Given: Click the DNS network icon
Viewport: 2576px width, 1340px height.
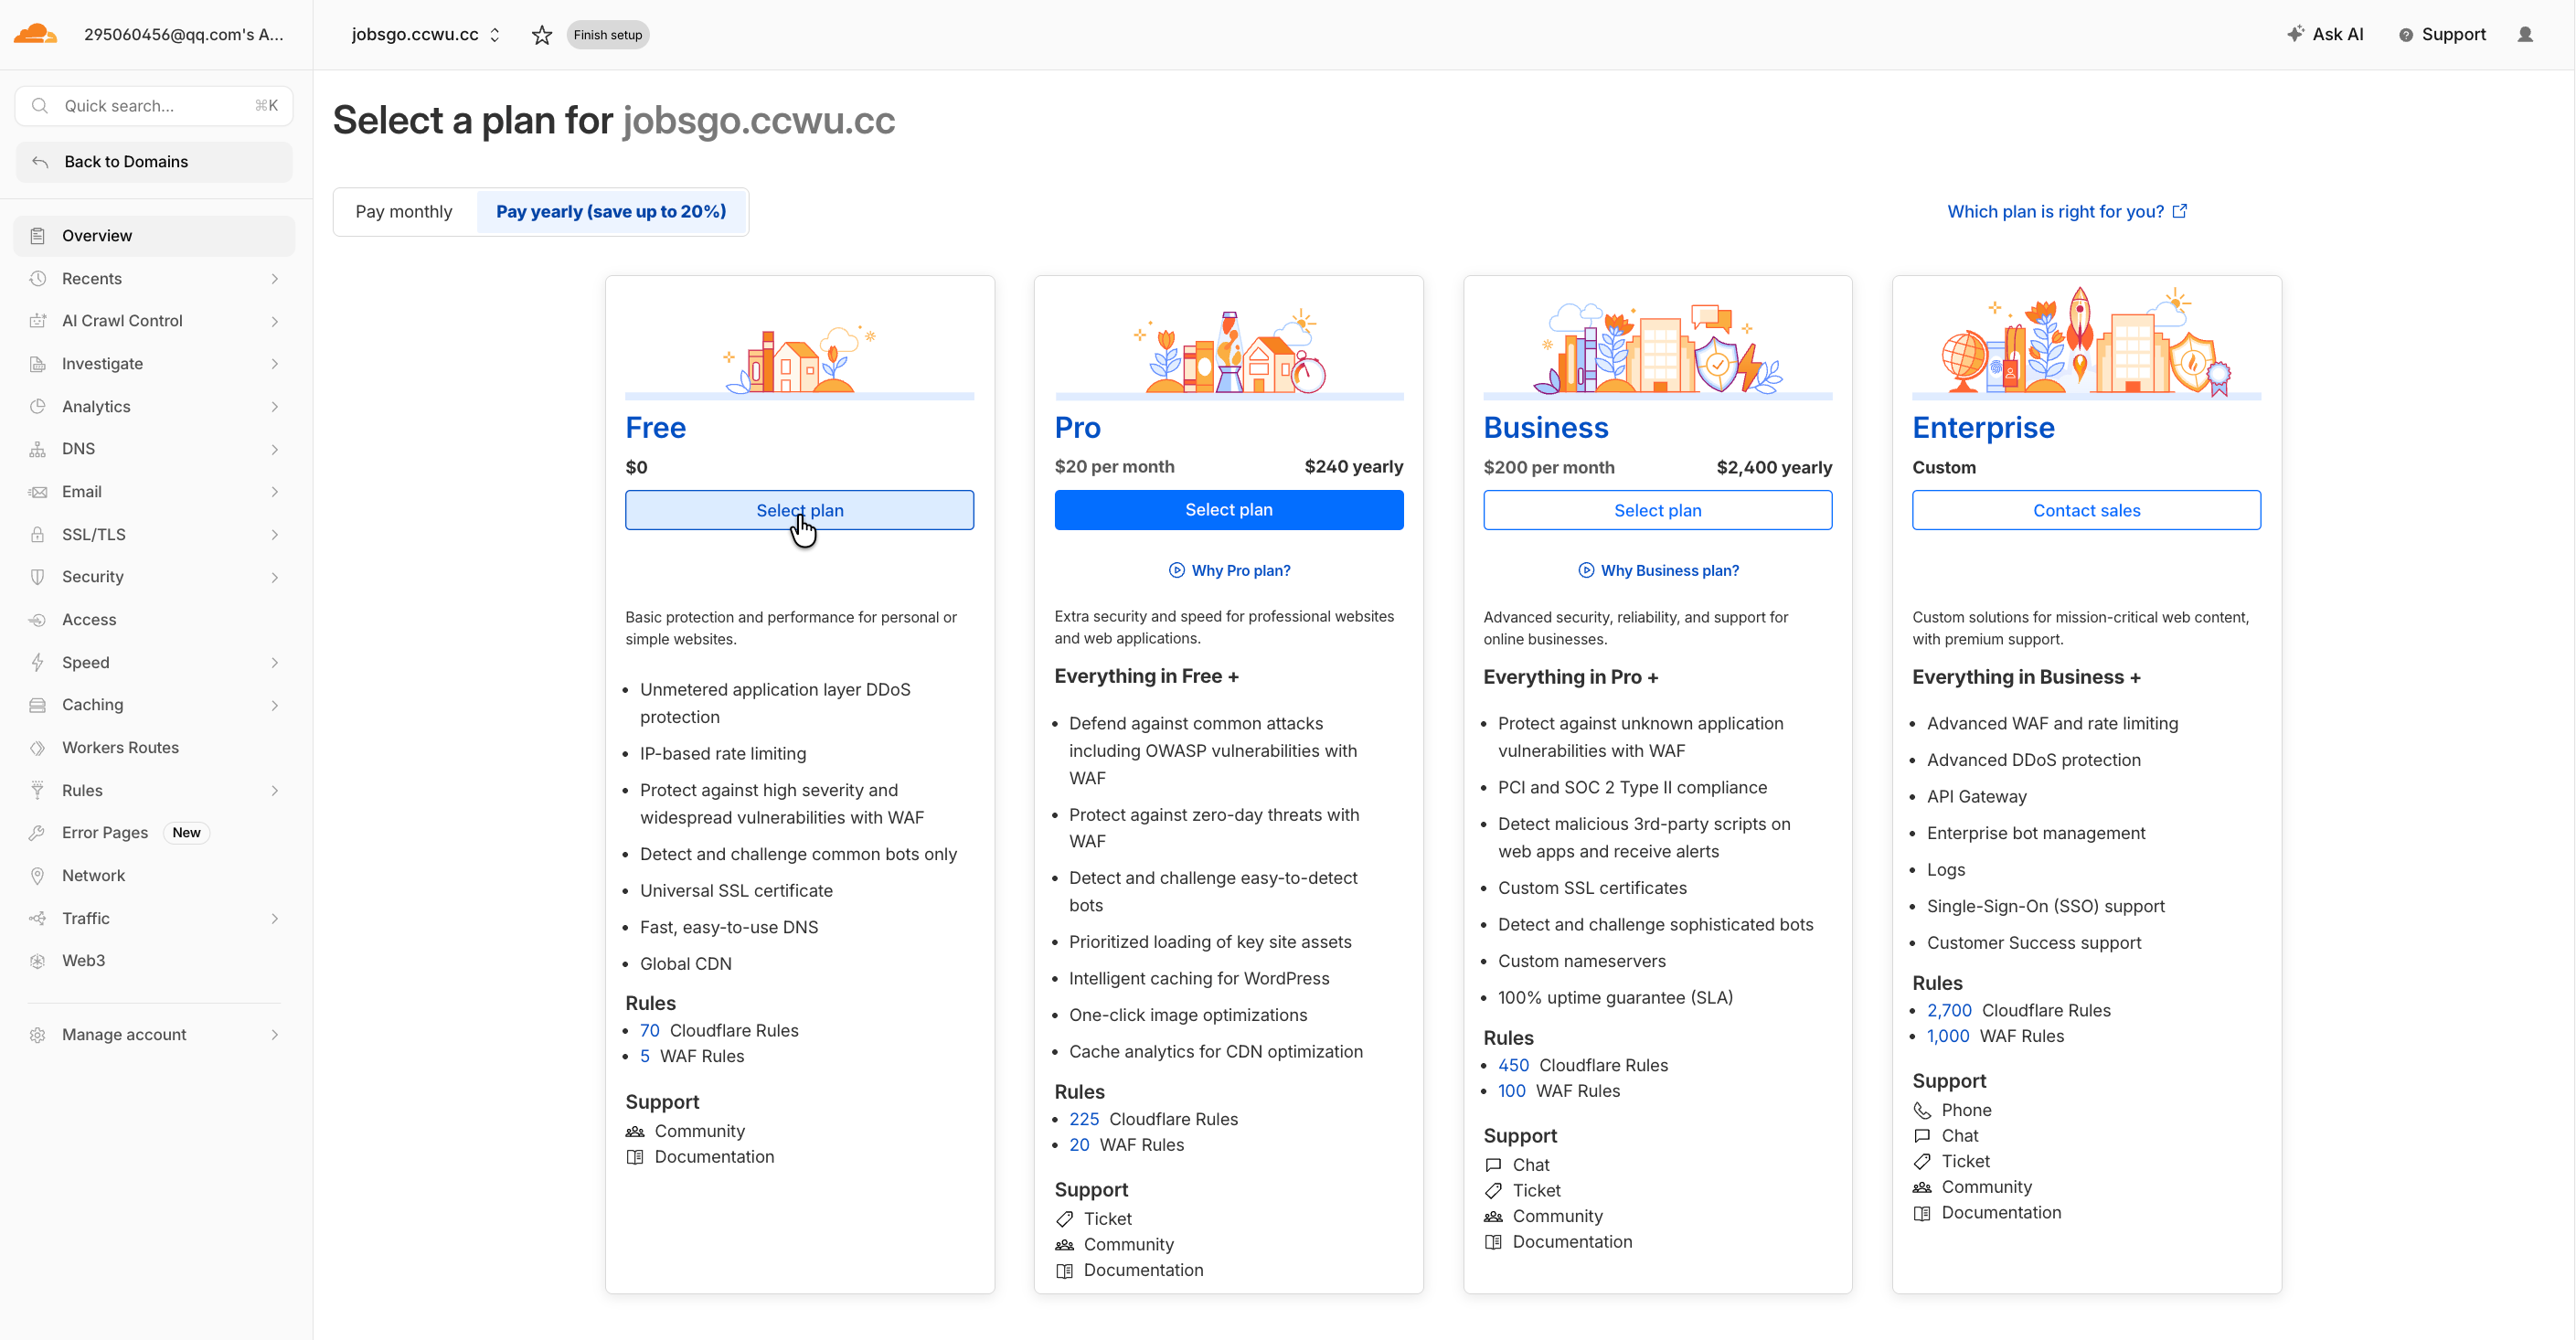Looking at the screenshot, I should pos(38,449).
